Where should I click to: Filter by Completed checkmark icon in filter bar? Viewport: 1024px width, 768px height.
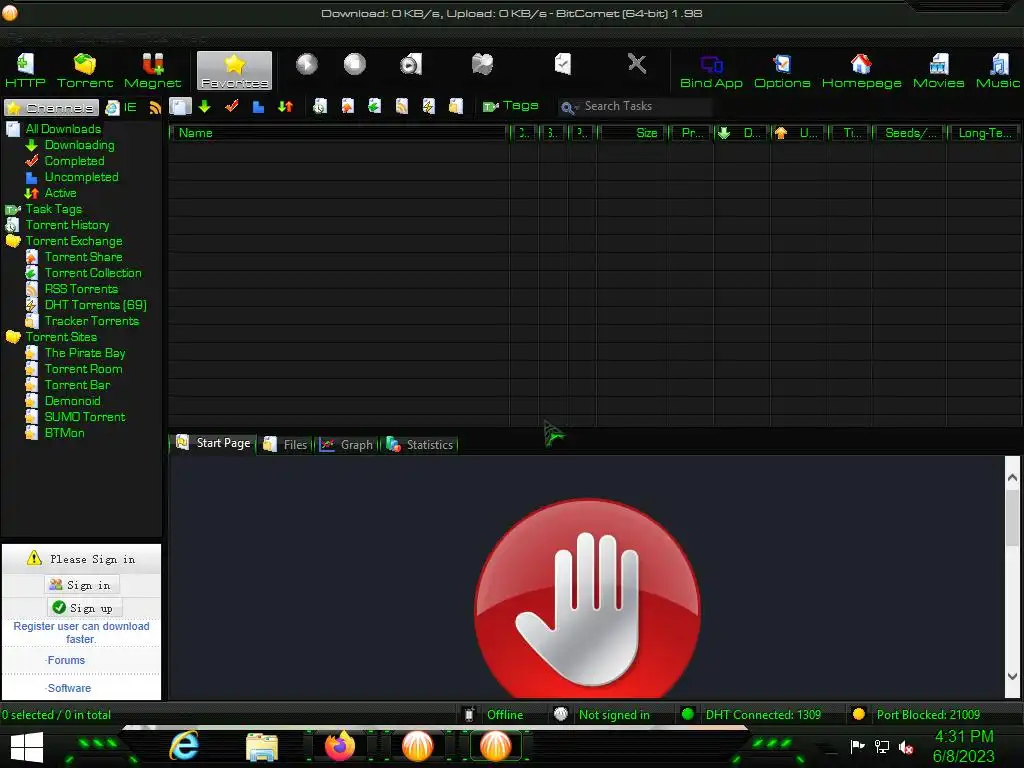pyautogui.click(x=232, y=106)
